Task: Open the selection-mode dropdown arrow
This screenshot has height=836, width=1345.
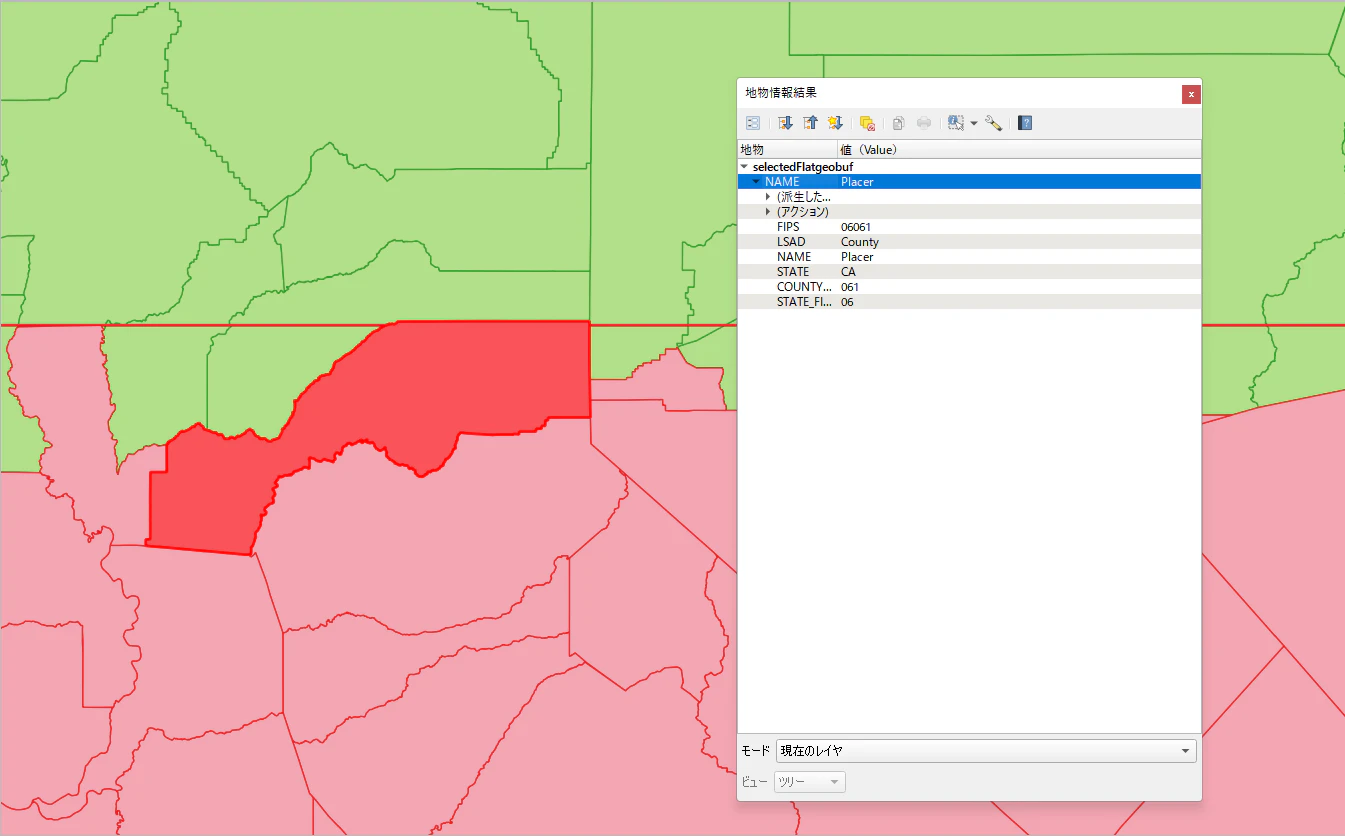Action: 974,123
